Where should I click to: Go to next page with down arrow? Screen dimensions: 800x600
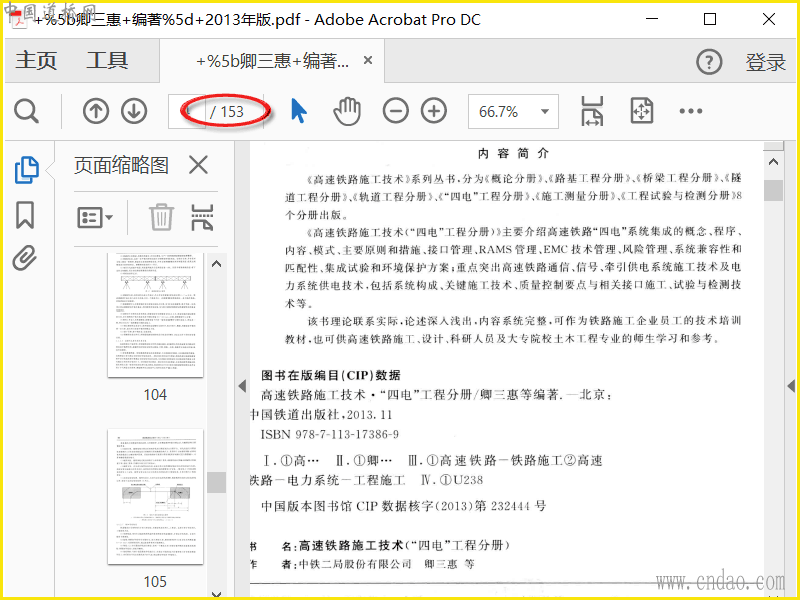pyautogui.click(x=134, y=111)
